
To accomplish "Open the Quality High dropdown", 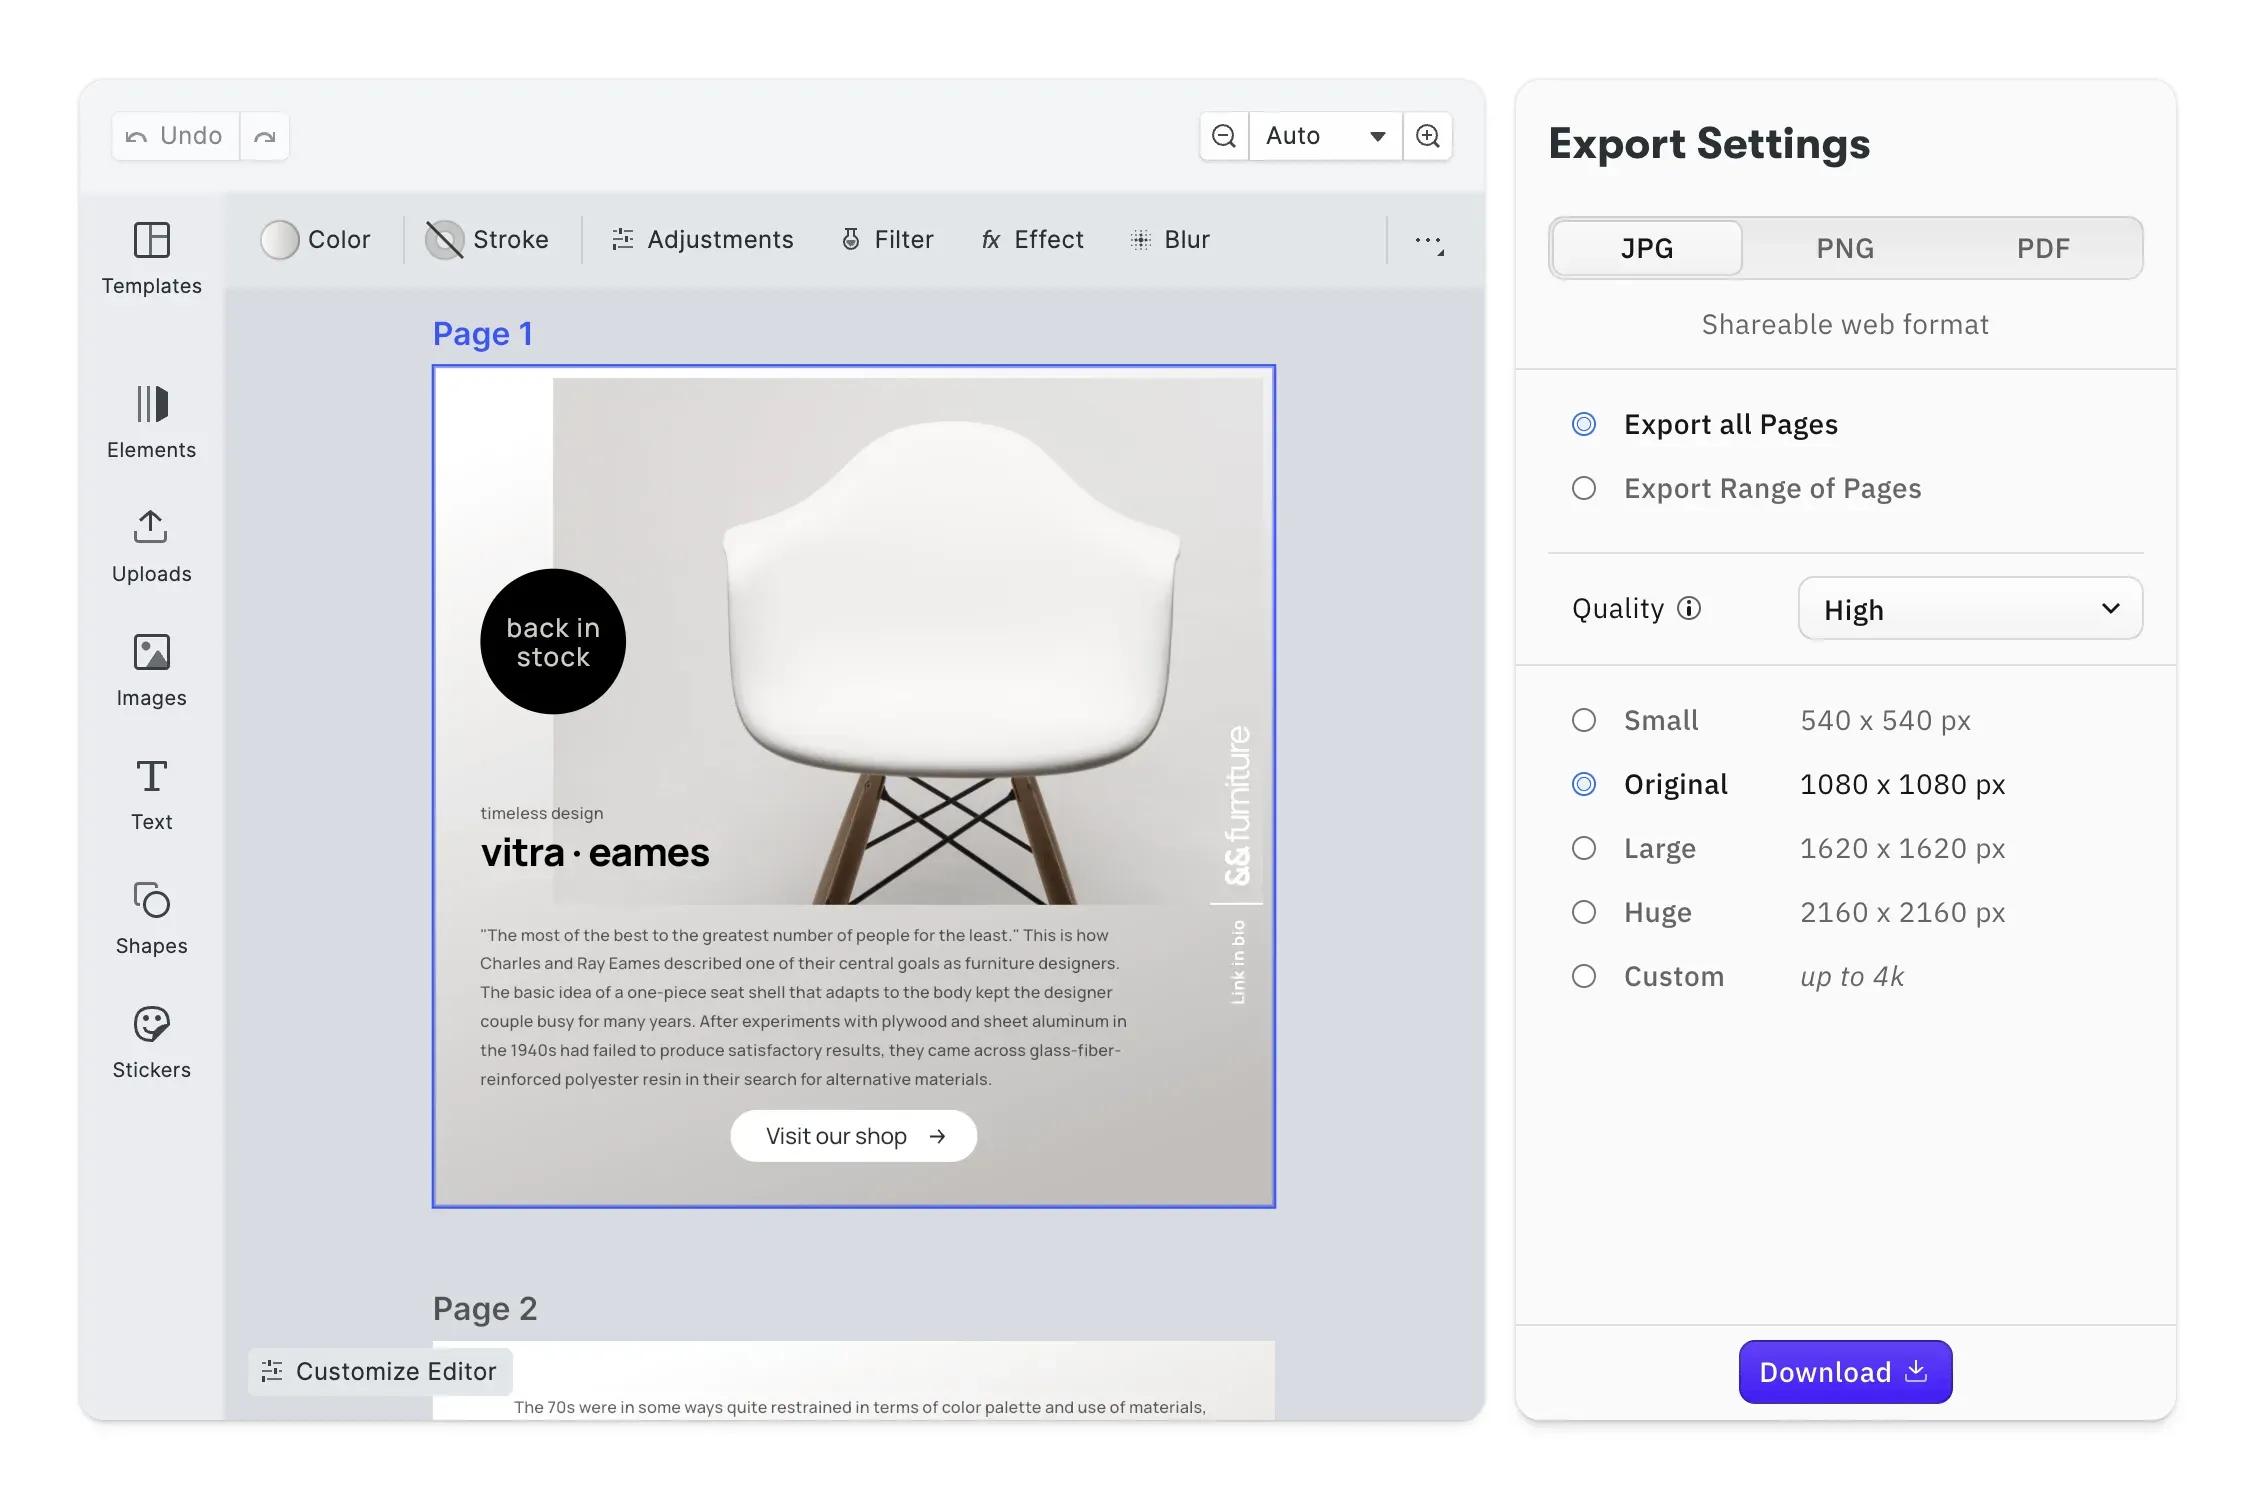I will [x=1970, y=609].
